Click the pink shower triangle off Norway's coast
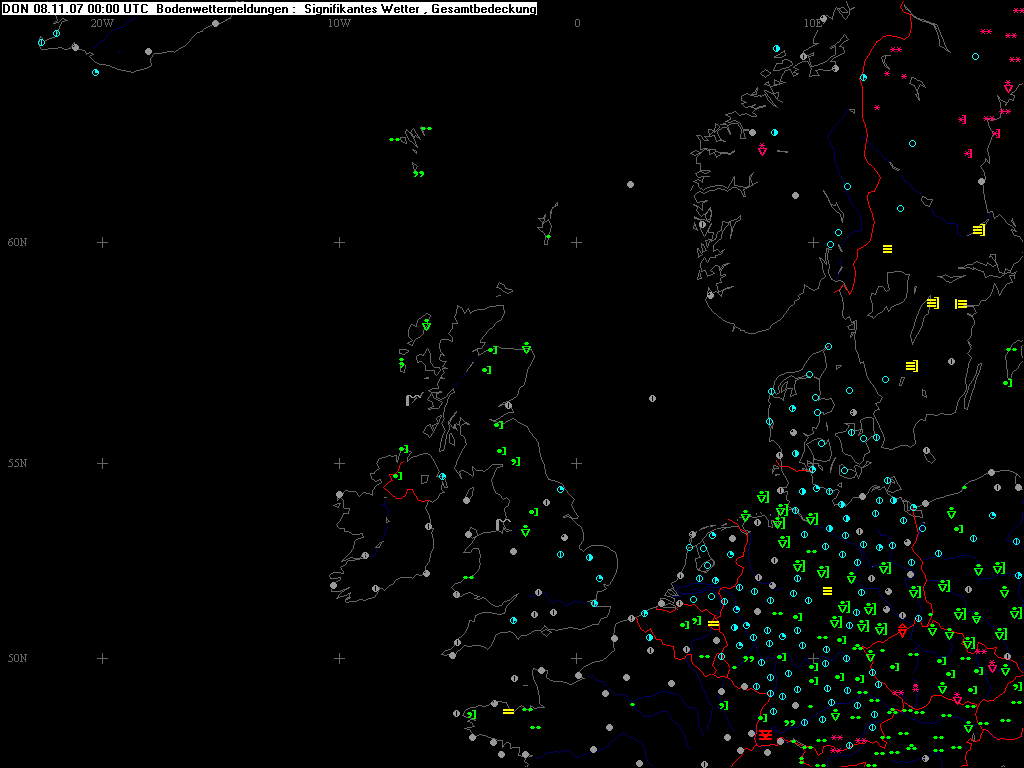The height and width of the screenshot is (768, 1024). [x=762, y=150]
